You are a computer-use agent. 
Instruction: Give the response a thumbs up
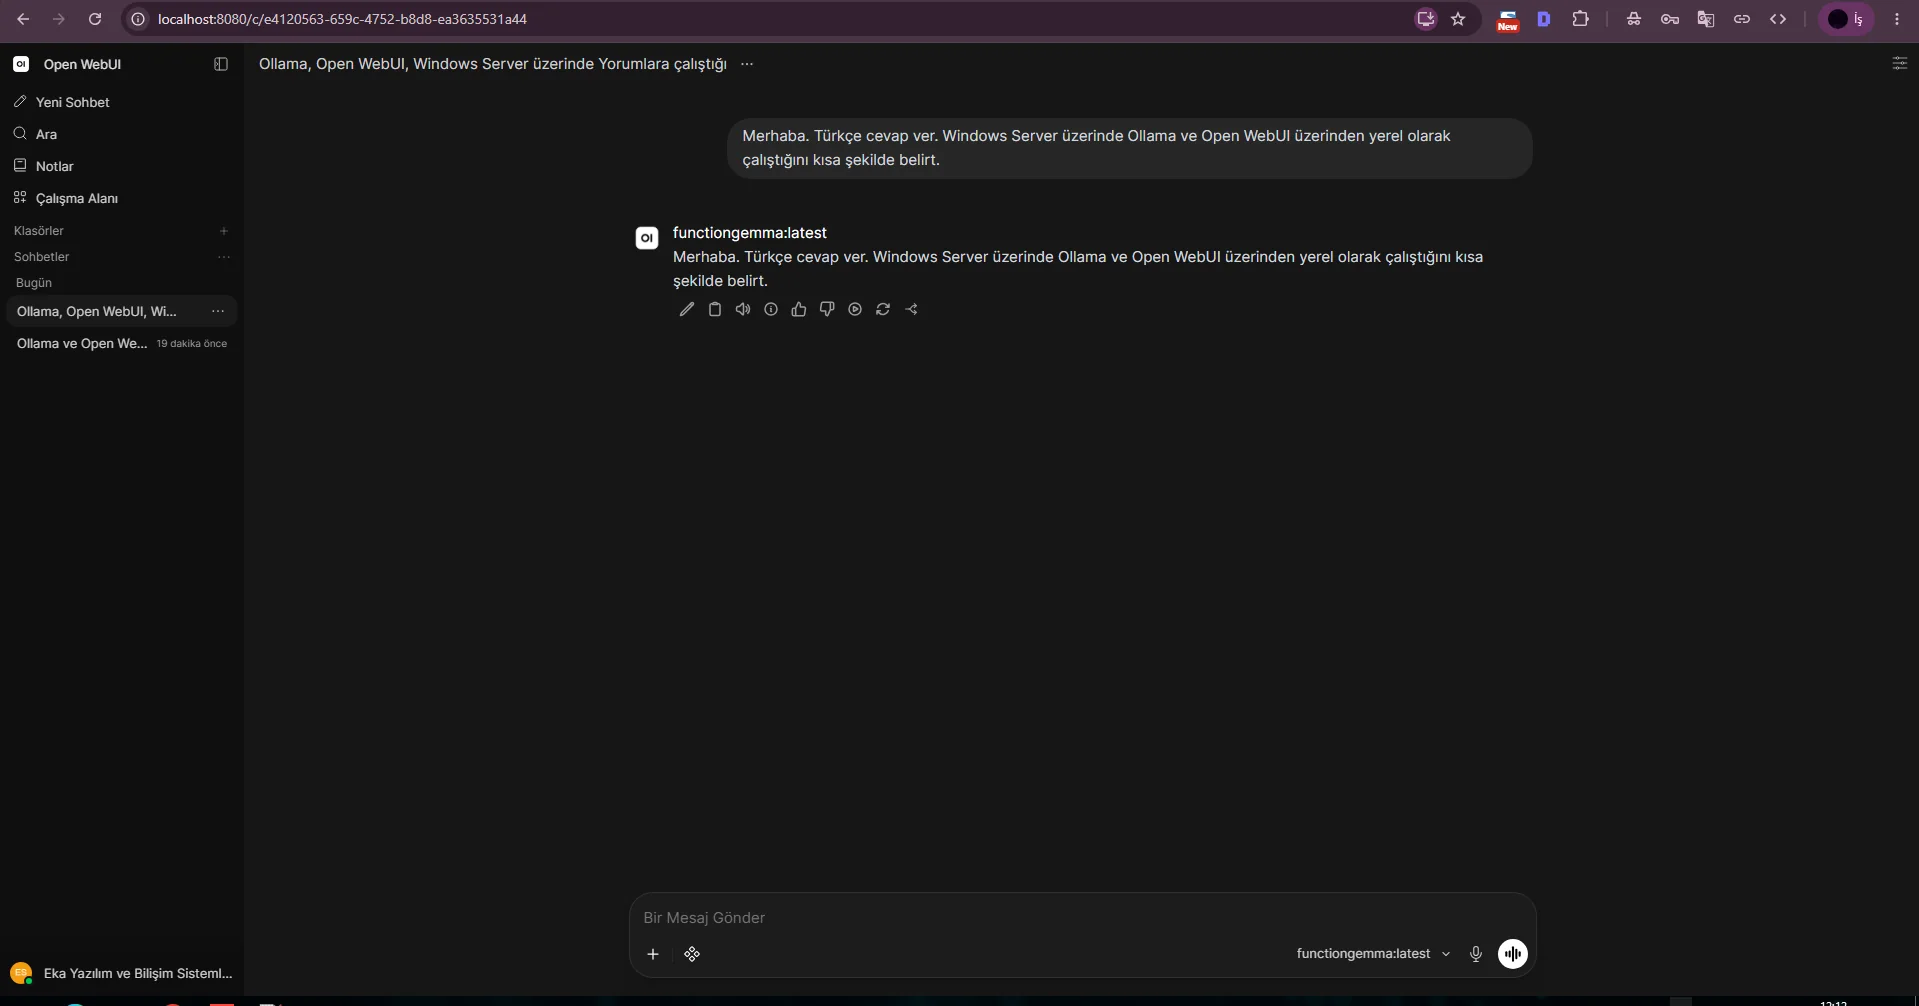tap(798, 310)
